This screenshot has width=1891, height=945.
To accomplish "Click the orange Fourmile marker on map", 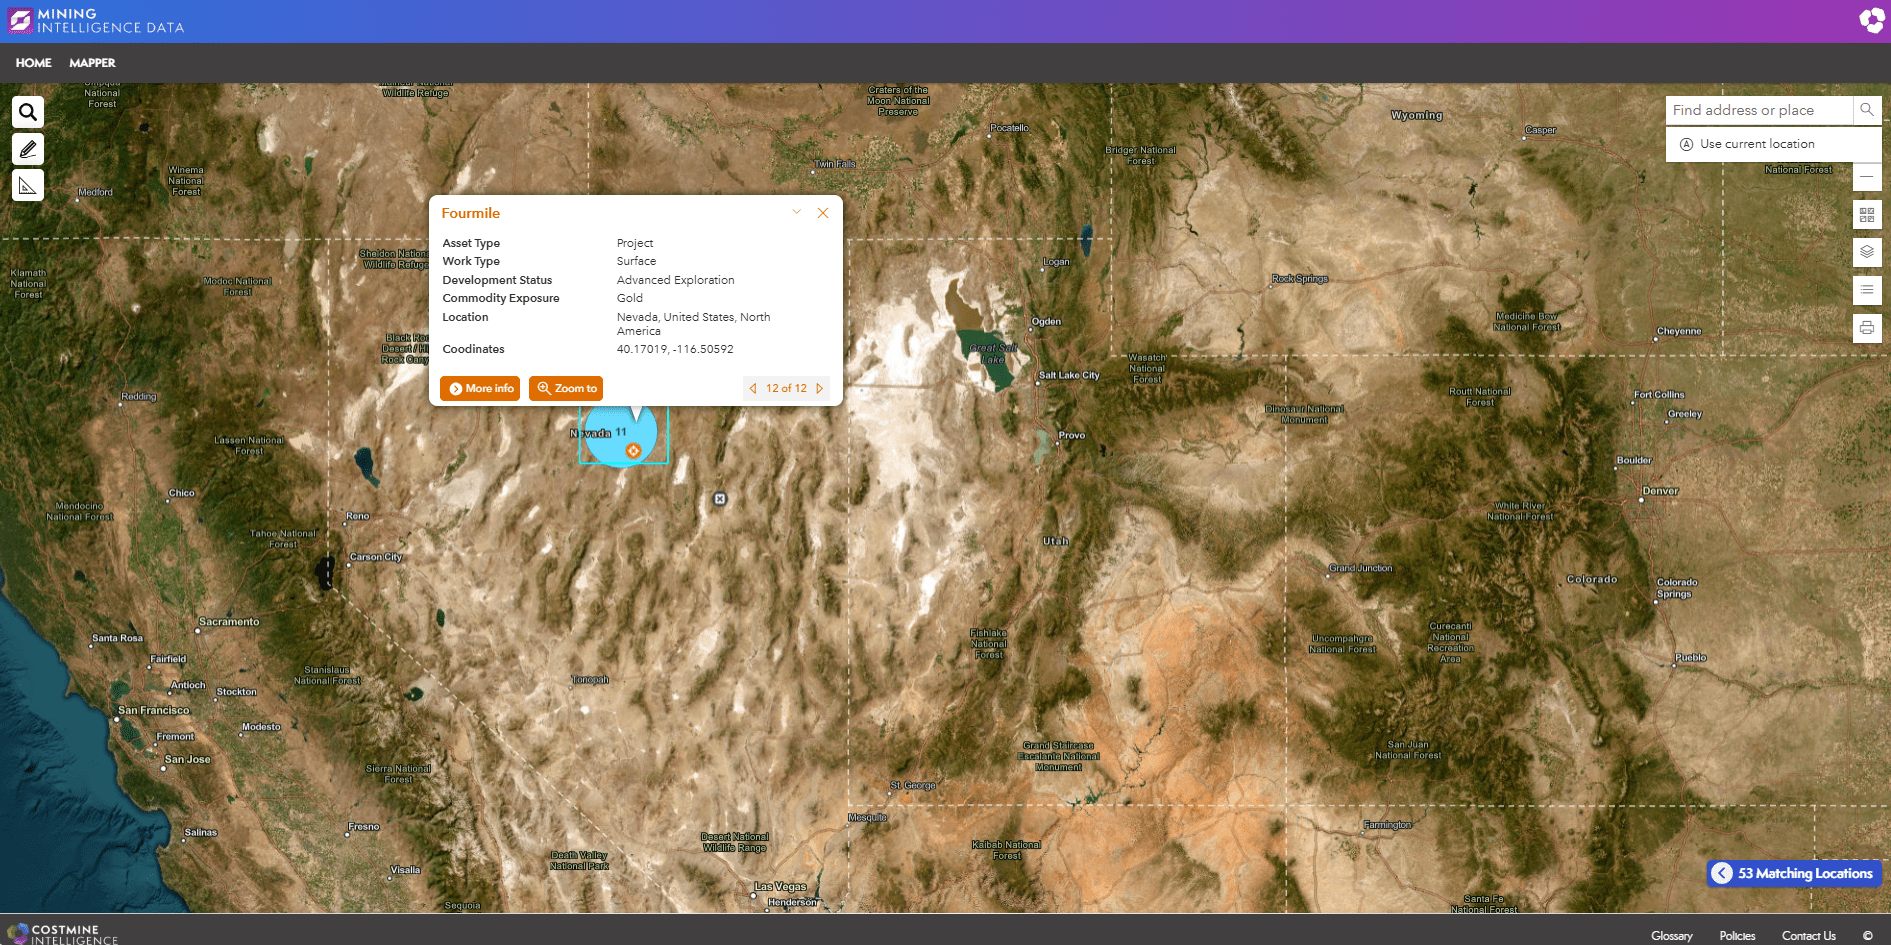I will pos(633,451).
